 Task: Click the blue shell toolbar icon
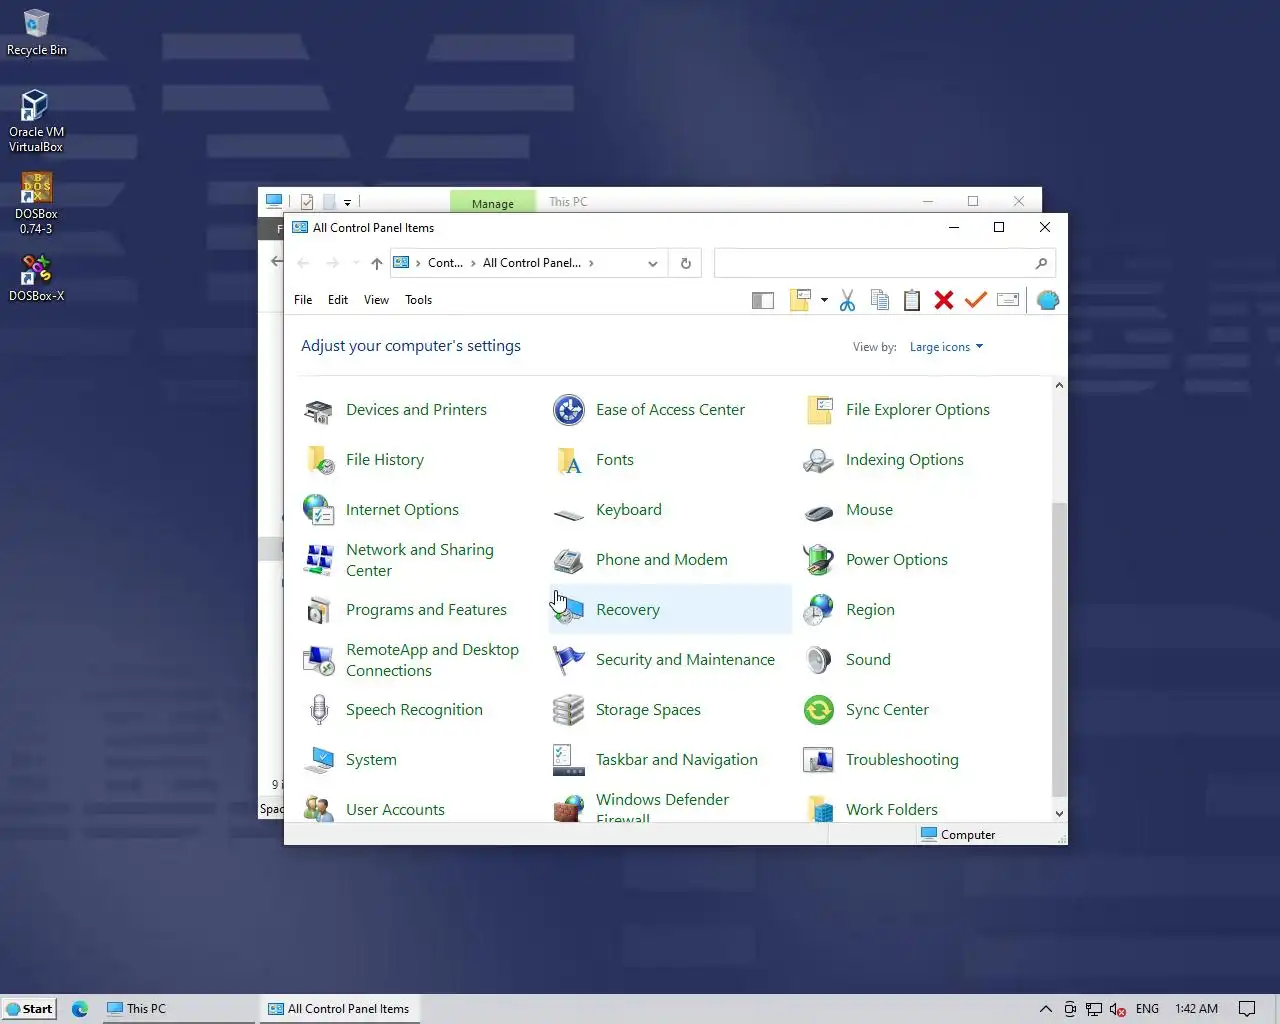(1048, 300)
